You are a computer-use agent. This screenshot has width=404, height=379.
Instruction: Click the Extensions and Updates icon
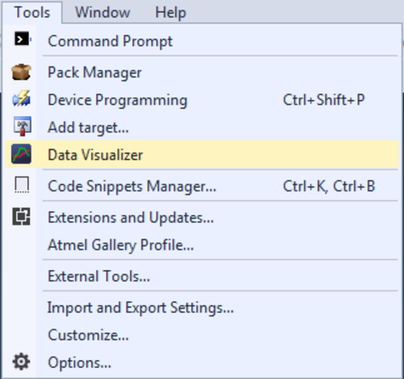point(22,216)
